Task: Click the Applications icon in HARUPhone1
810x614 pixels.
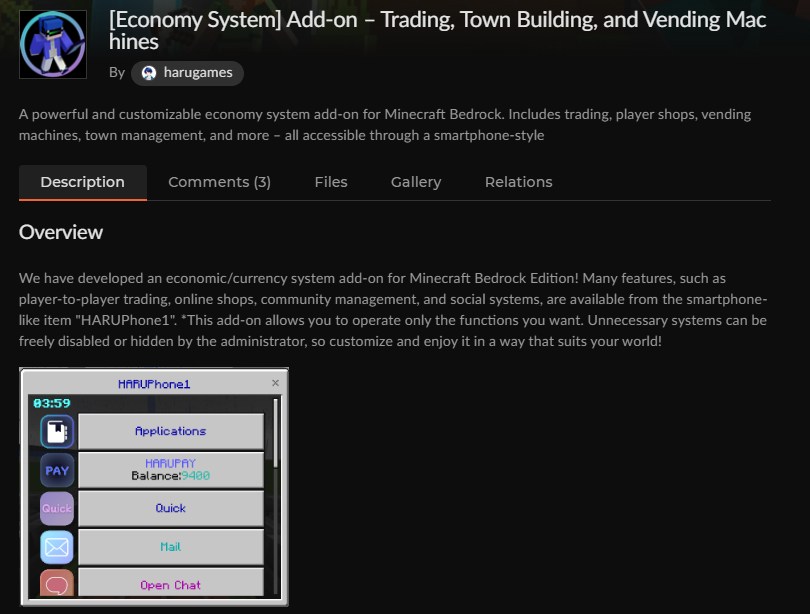Action: click(57, 431)
